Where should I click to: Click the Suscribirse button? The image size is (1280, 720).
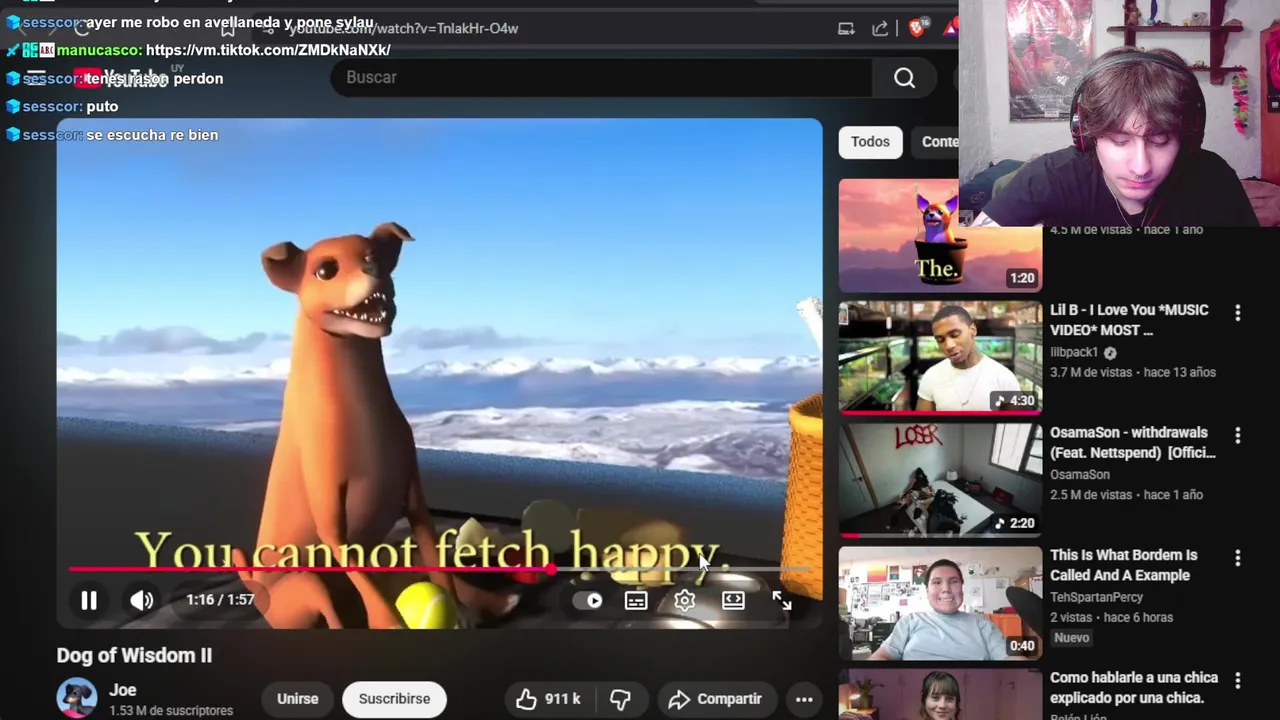pos(394,699)
